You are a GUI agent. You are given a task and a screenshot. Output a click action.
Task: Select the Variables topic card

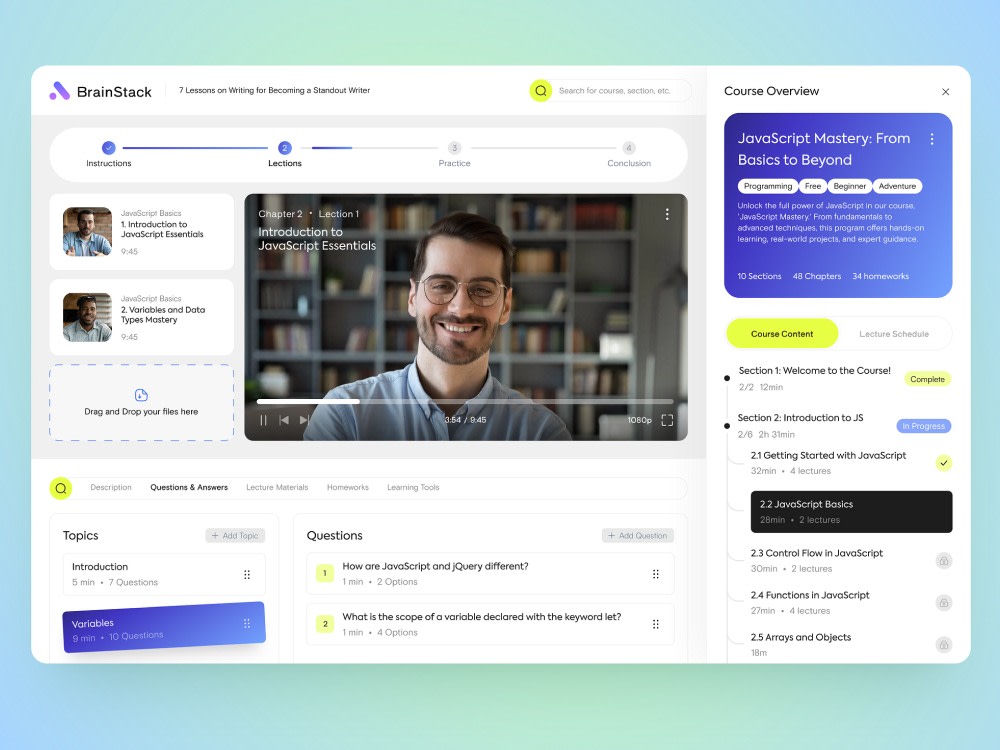(164, 627)
